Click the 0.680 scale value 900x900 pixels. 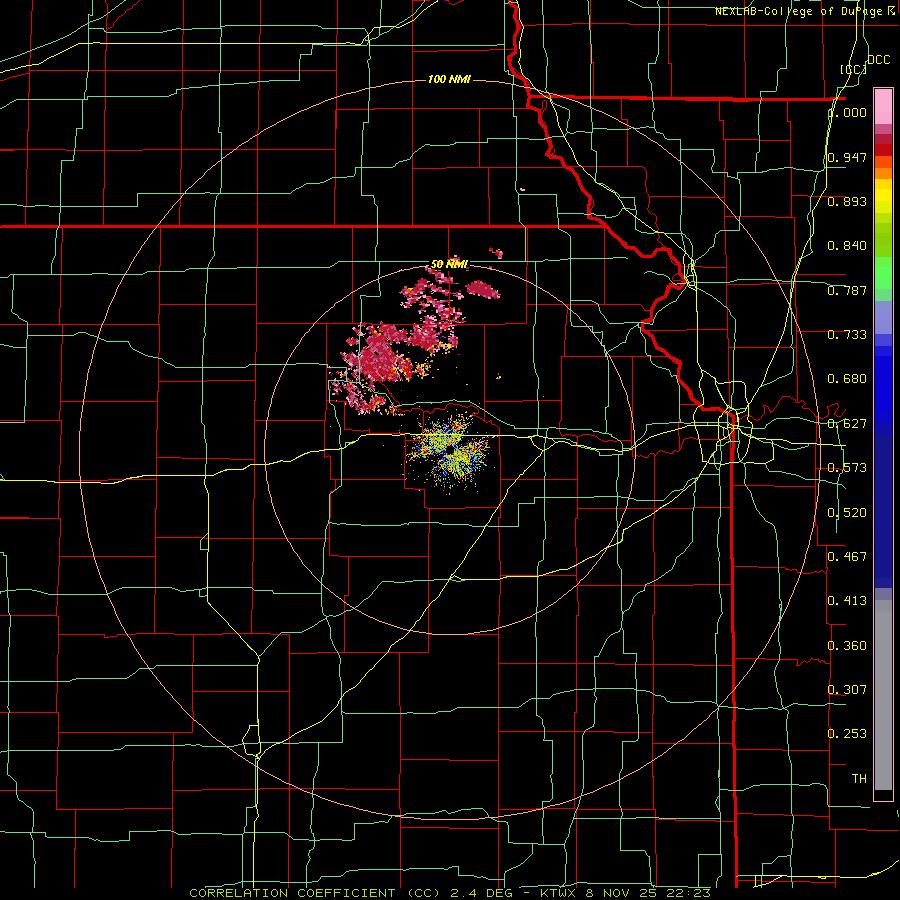pos(847,379)
